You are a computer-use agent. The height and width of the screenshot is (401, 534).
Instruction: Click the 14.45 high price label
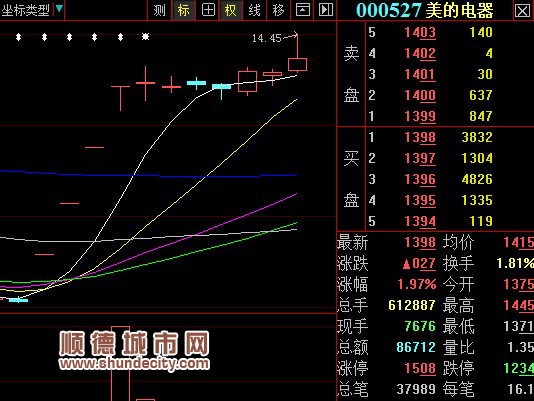267,38
